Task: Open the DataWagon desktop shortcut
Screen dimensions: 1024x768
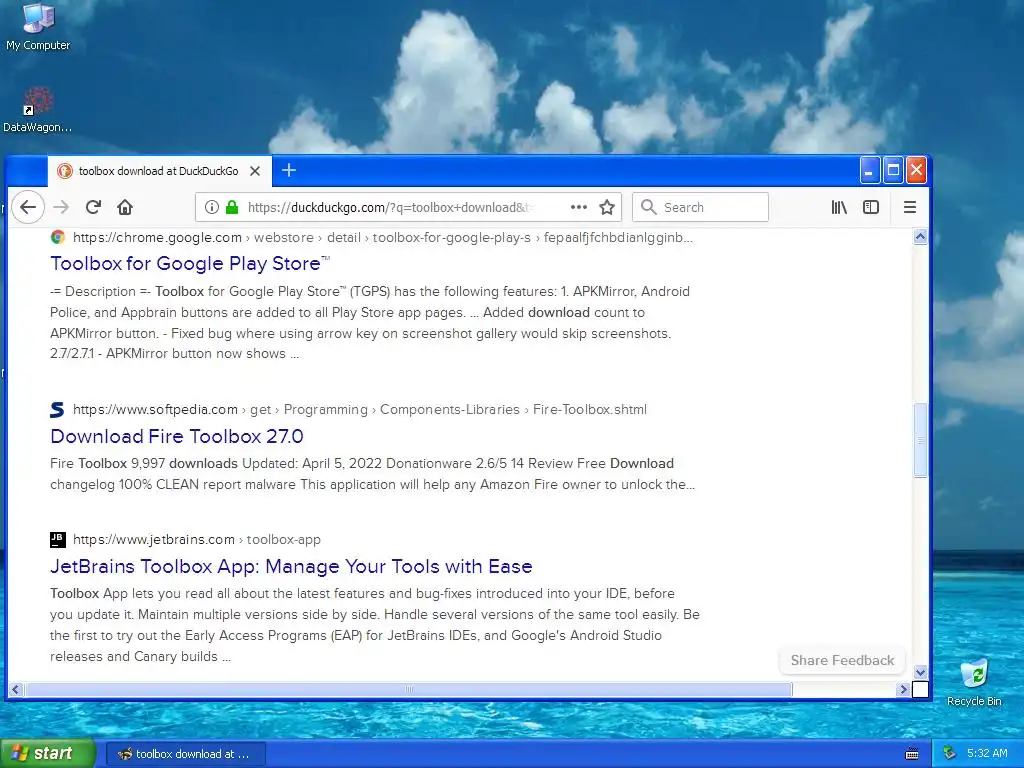Action: [38, 110]
